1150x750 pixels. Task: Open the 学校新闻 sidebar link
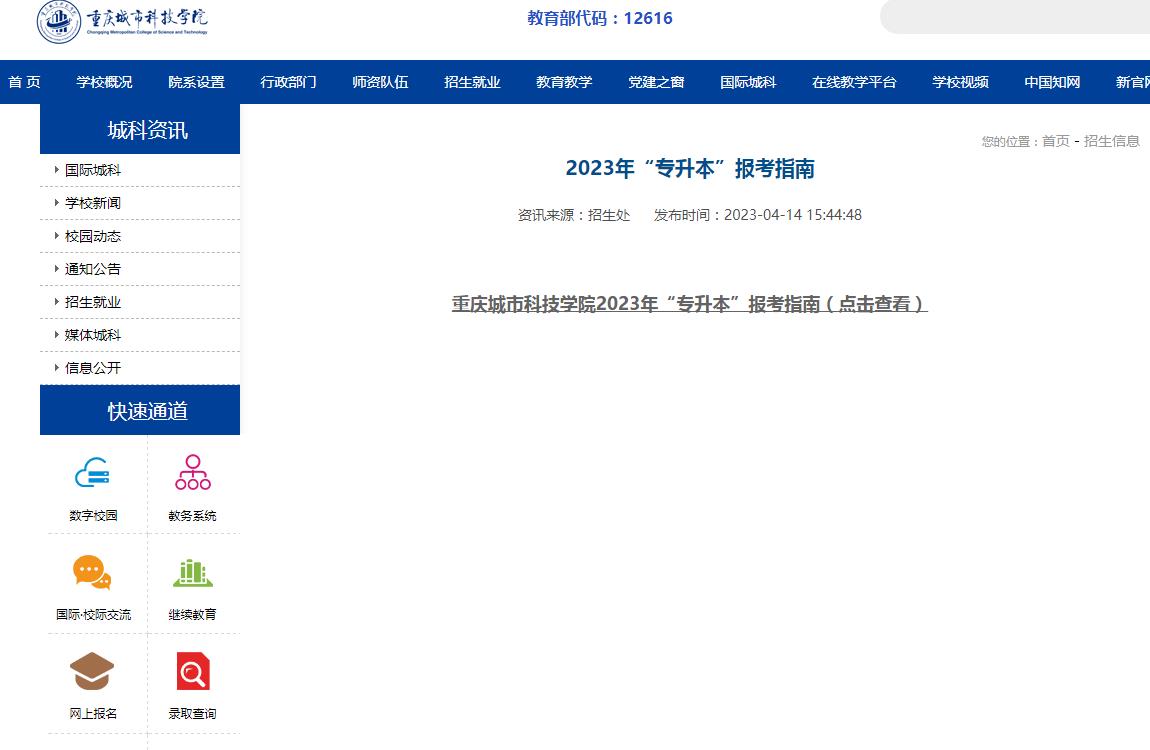coord(92,203)
